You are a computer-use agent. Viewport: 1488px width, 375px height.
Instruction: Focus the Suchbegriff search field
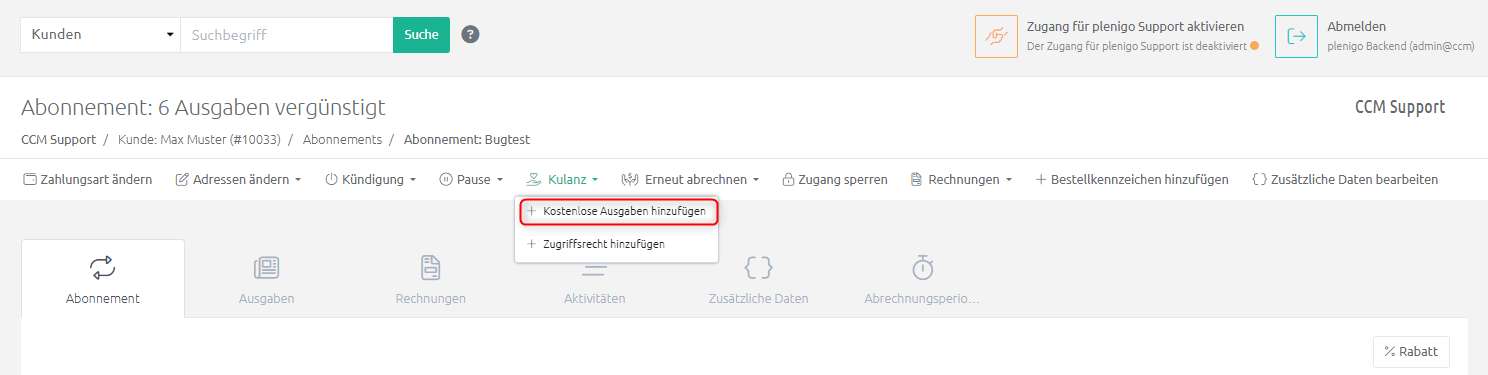tap(287, 34)
